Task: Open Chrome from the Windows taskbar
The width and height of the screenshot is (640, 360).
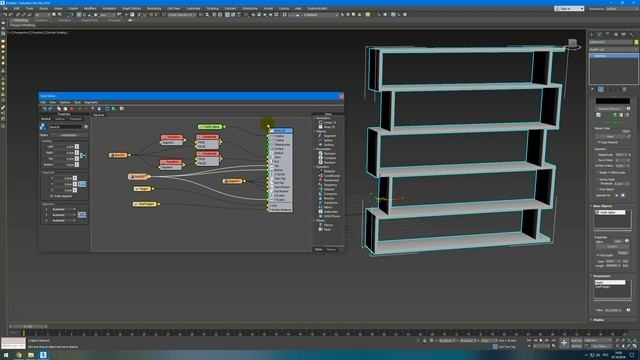Action: 19,355
